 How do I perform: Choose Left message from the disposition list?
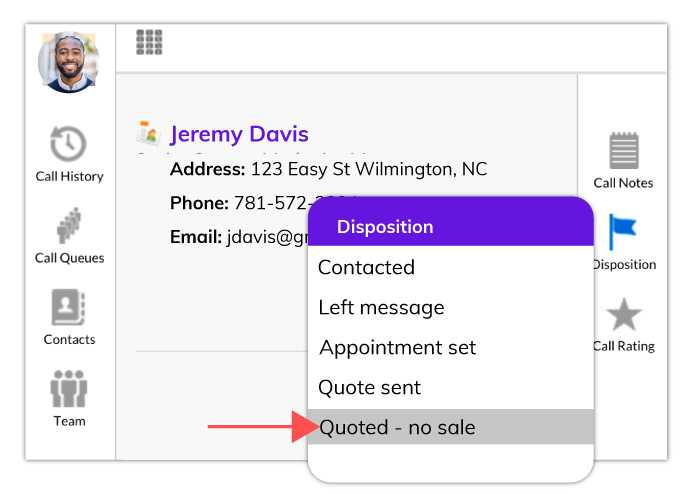coord(381,307)
